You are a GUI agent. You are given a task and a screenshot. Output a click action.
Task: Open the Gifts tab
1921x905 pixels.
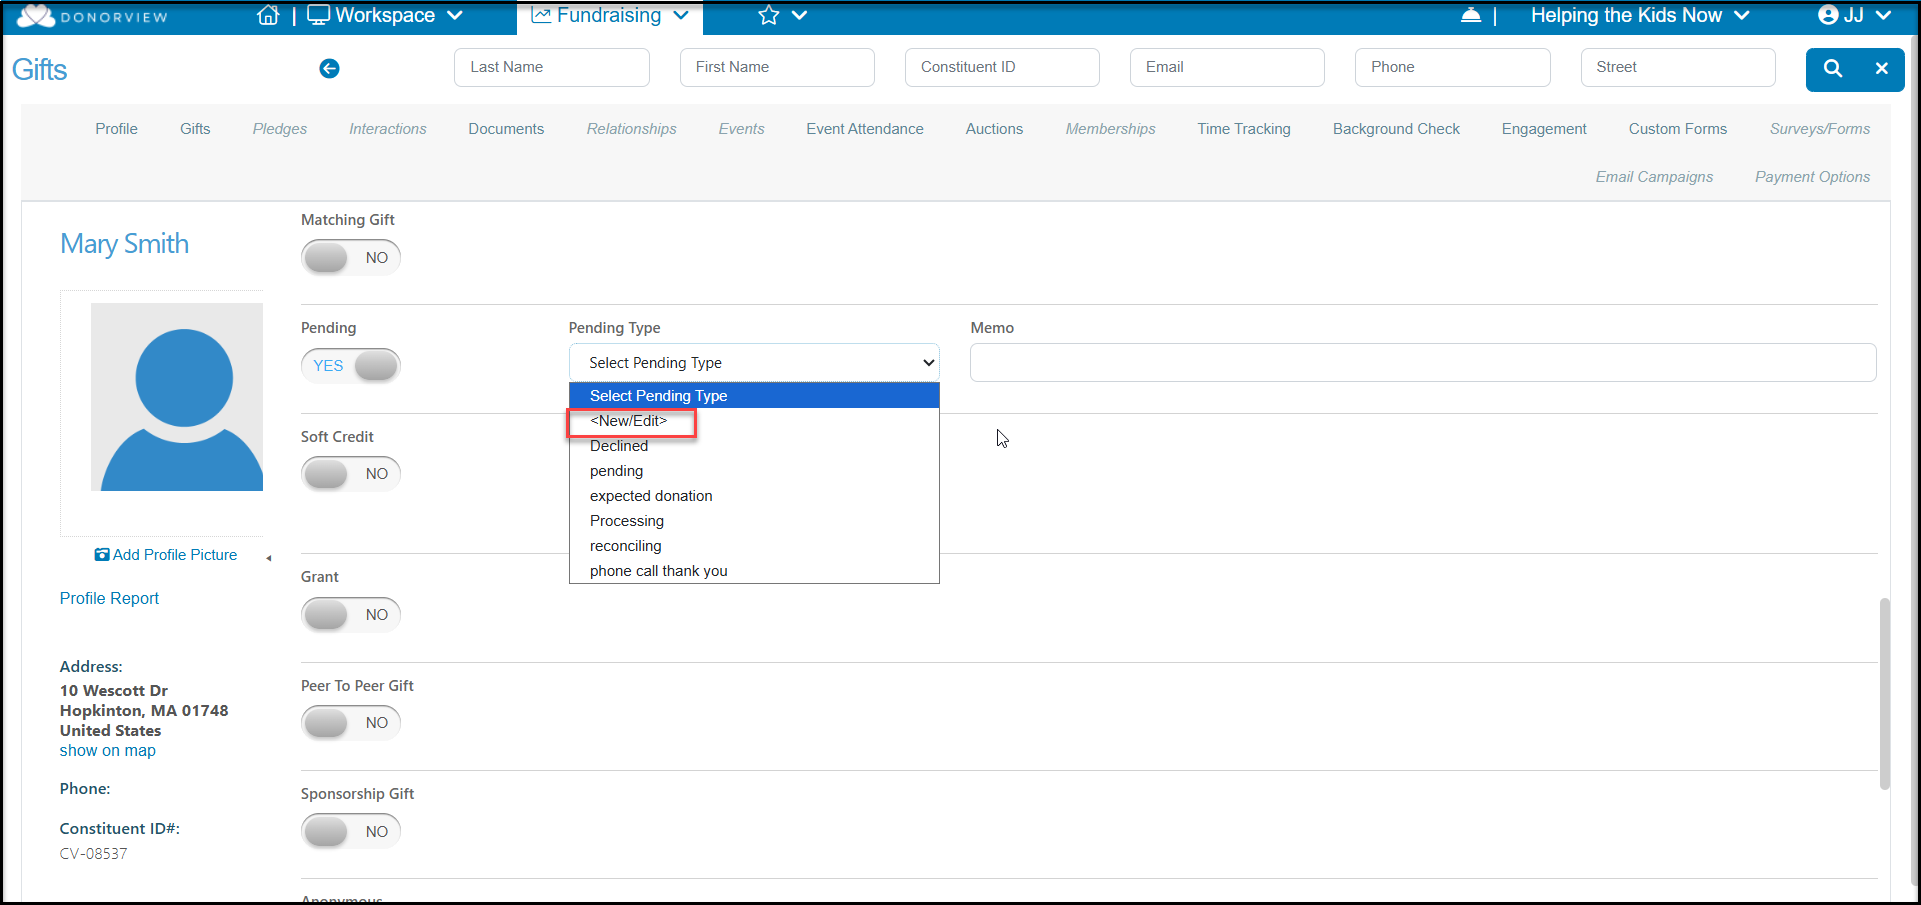pyautogui.click(x=195, y=129)
